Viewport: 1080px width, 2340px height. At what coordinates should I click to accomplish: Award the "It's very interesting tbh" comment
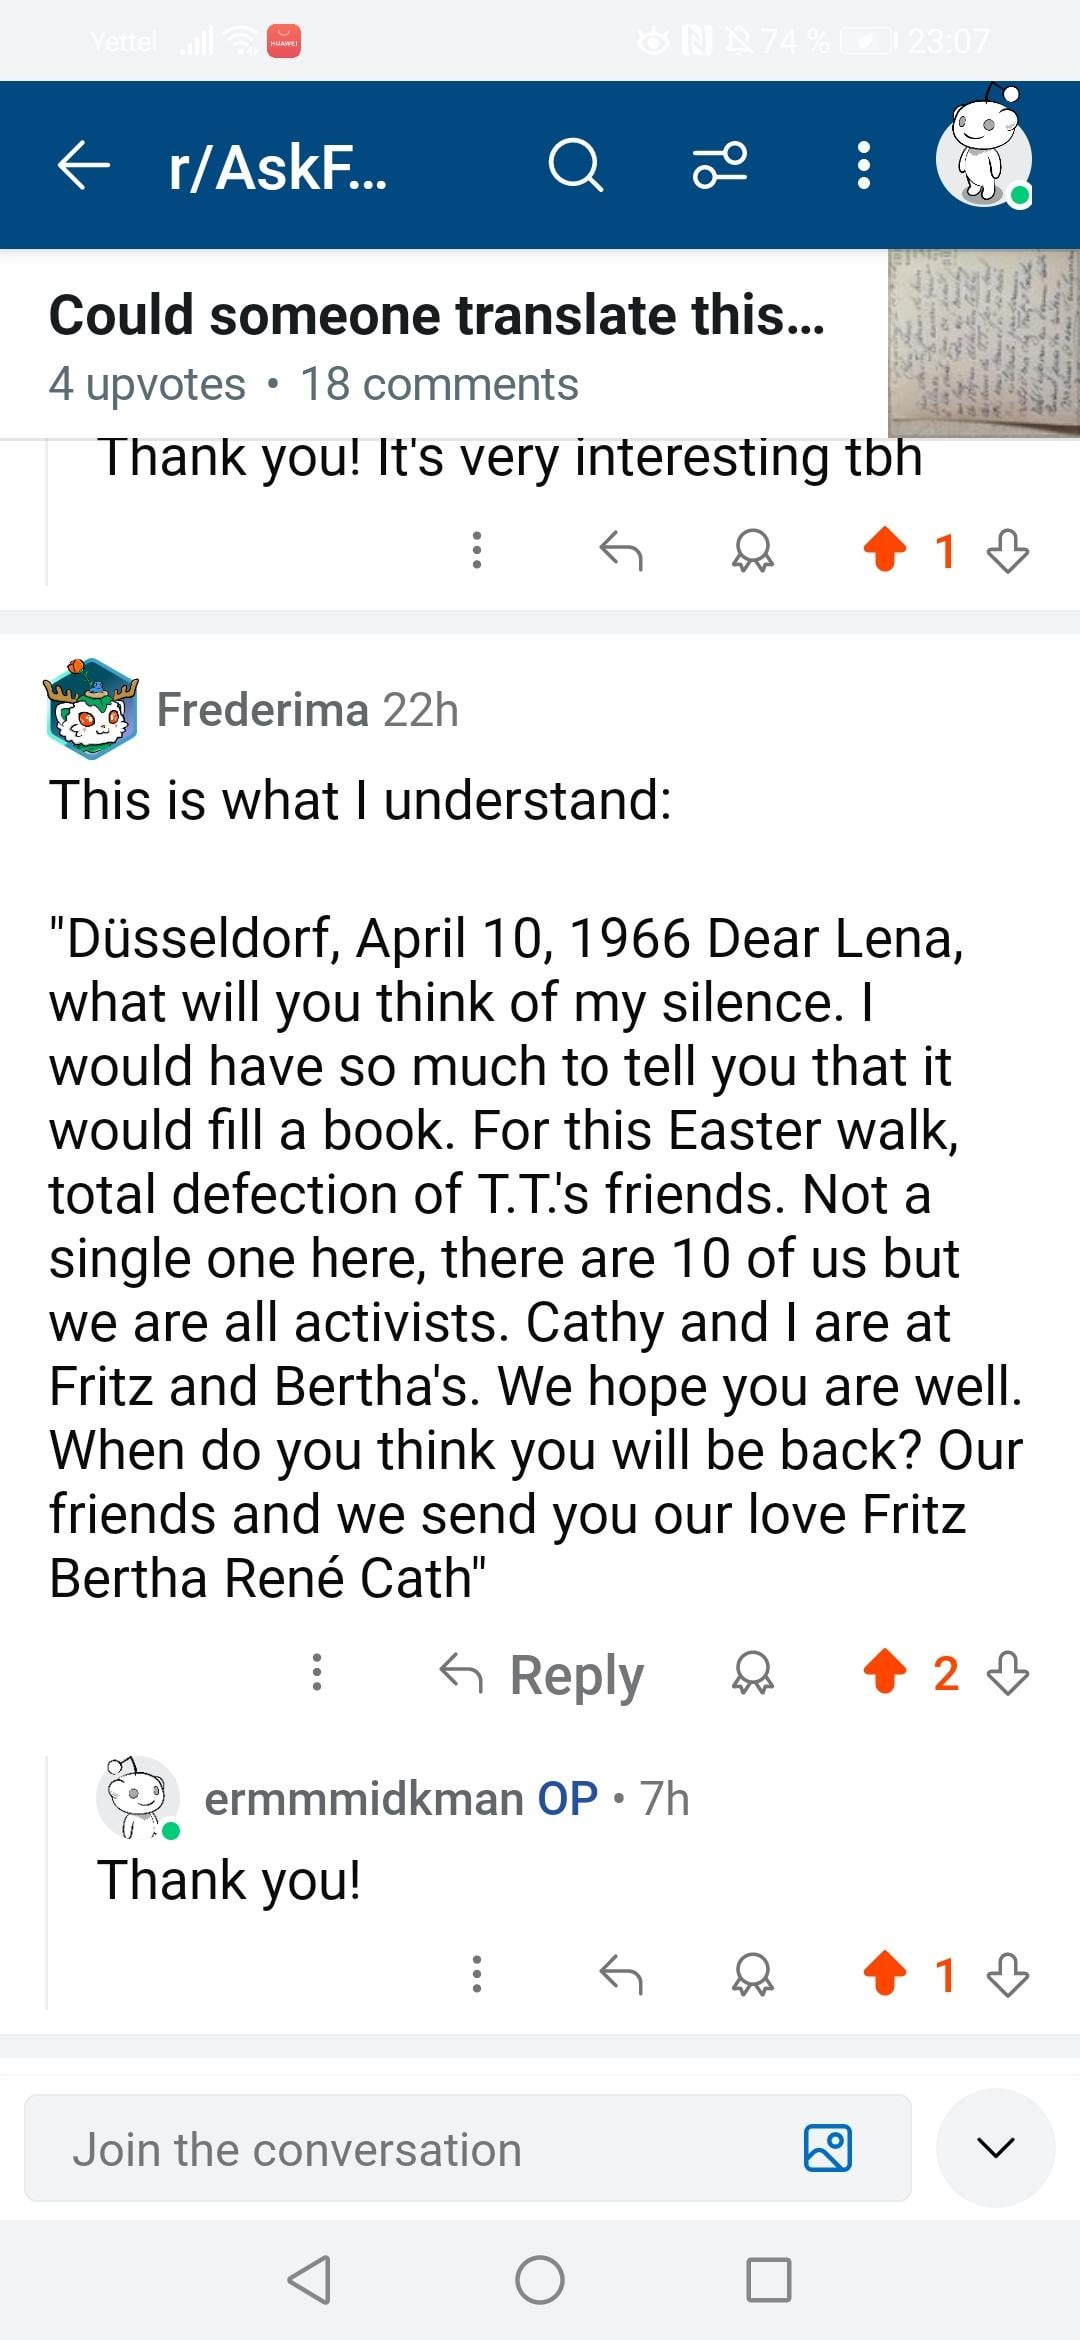[x=753, y=550]
